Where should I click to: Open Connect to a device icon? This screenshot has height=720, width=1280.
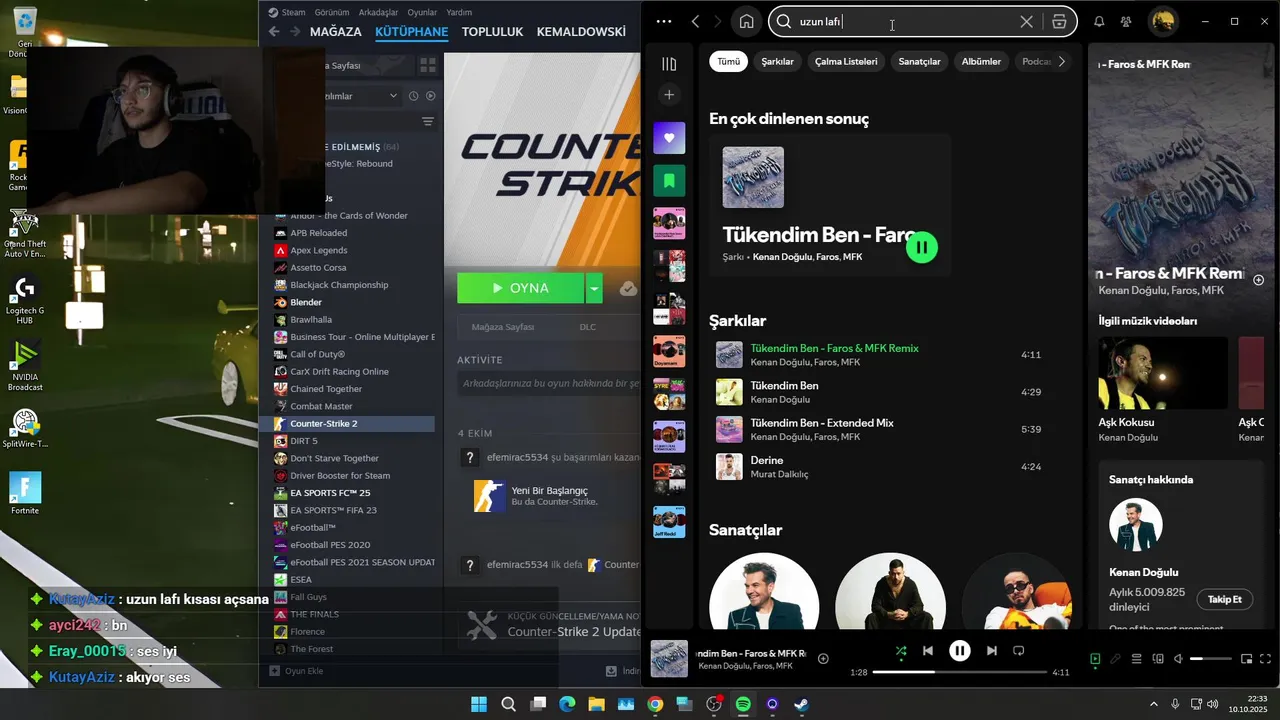click(x=1158, y=659)
